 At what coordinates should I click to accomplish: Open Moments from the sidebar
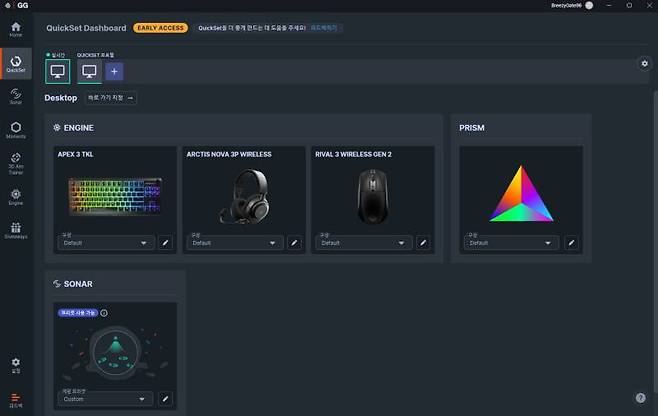[x=16, y=130]
